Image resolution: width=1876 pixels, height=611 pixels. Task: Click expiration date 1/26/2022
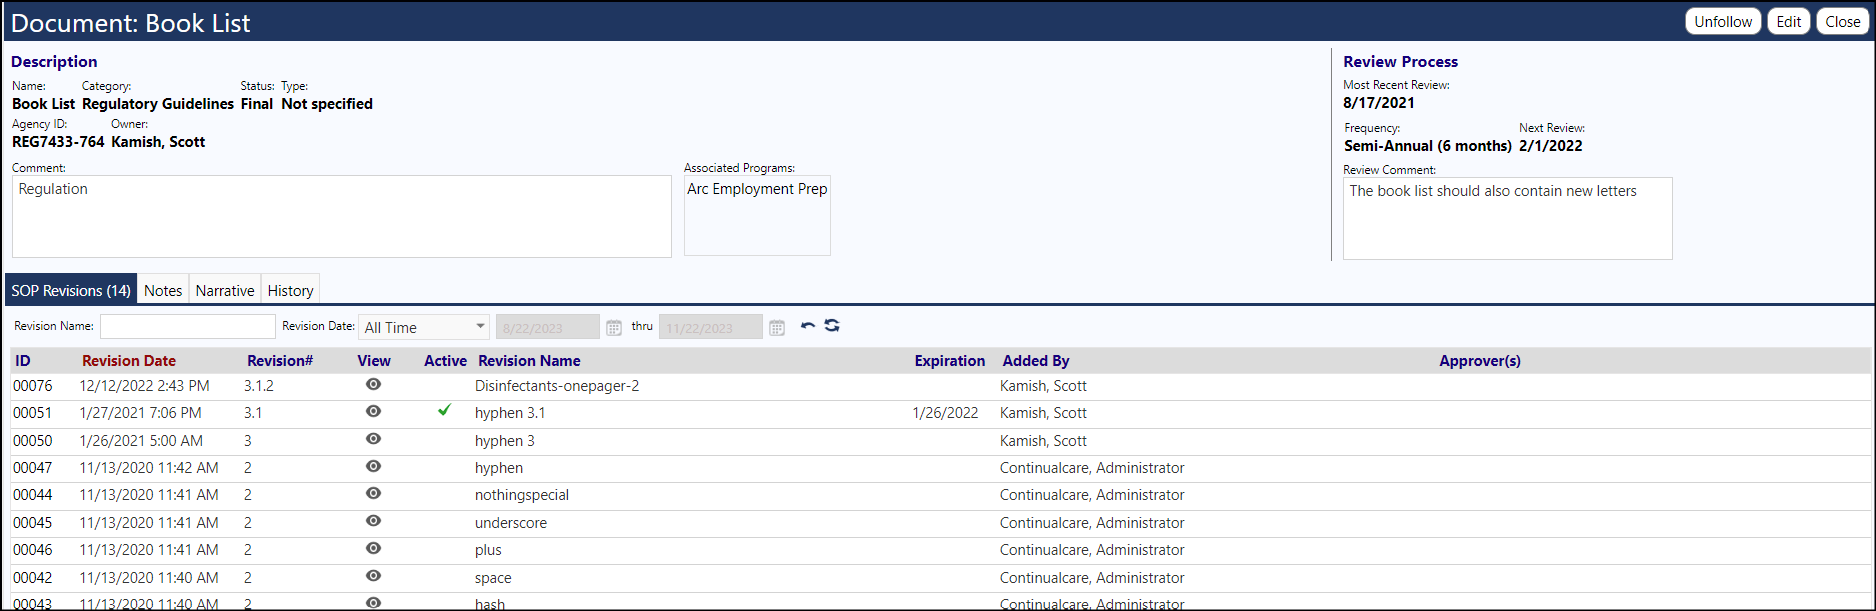point(945,413)
